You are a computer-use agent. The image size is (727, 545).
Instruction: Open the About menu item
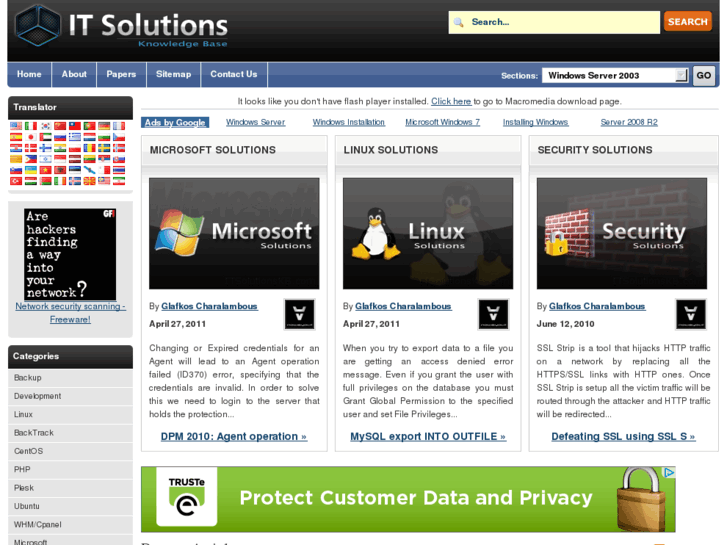point(74,74)
